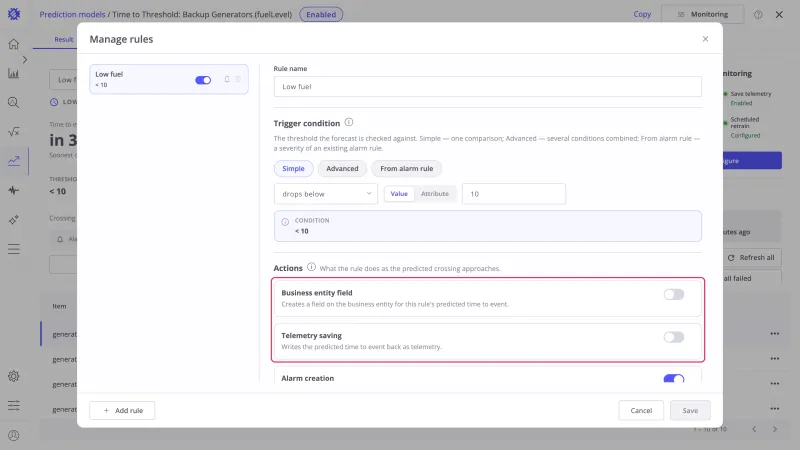Click the refresh icon in Refresh all
Image resolution: width=800 pixels, height=450 pixels.
(x=731, y=258)
